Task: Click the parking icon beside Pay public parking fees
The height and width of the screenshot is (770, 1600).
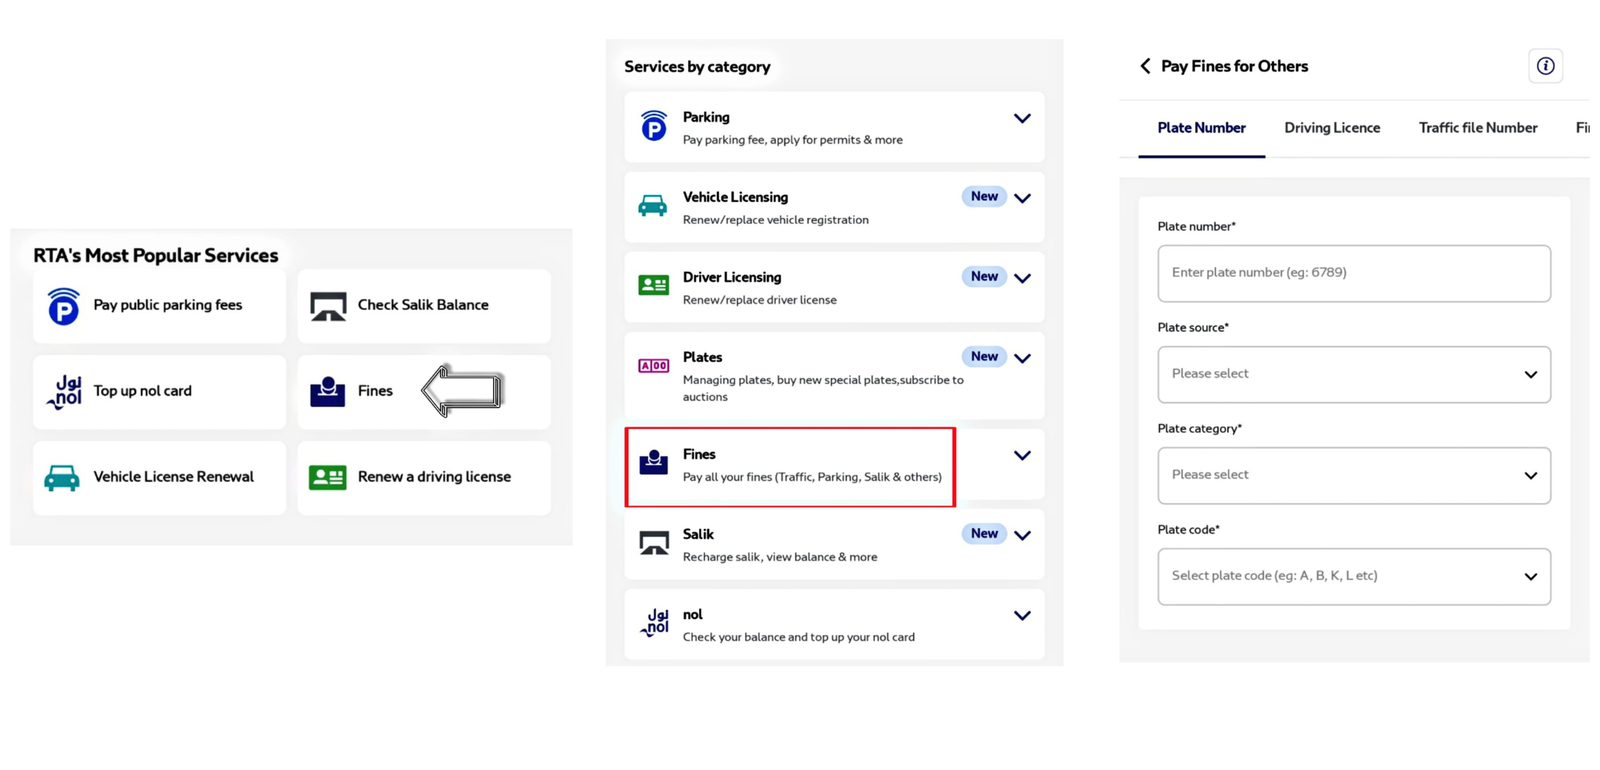Action: click(63, 306)
